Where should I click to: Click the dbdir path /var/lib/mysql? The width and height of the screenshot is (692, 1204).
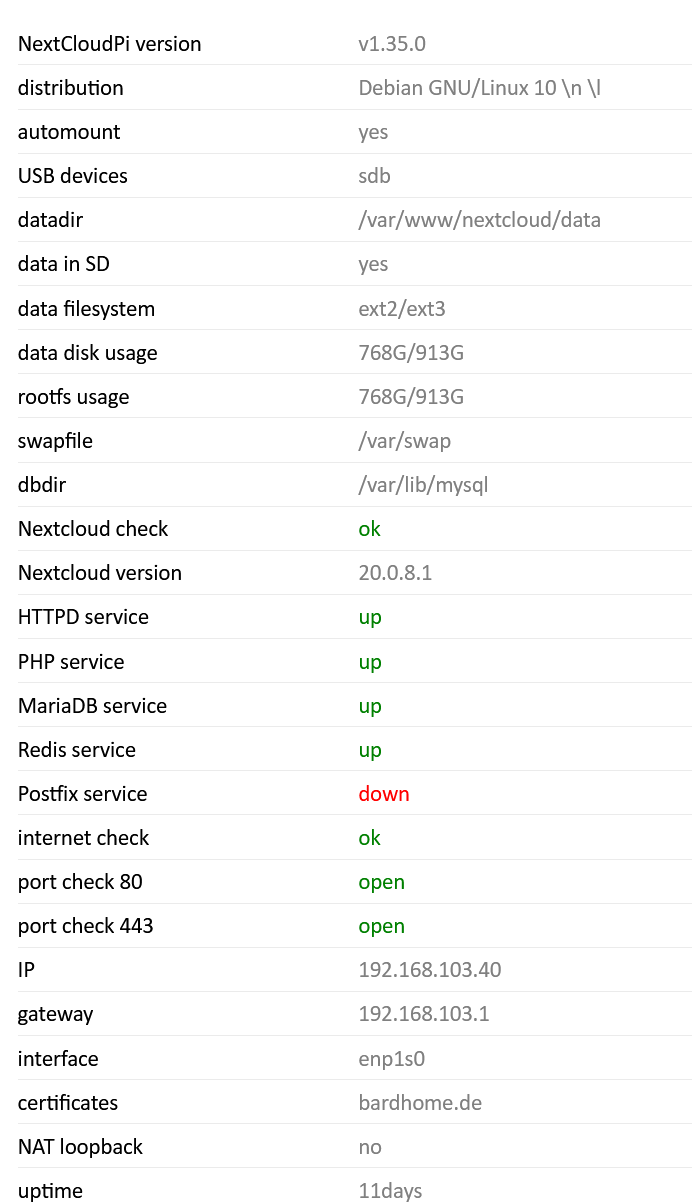point(423,485)
